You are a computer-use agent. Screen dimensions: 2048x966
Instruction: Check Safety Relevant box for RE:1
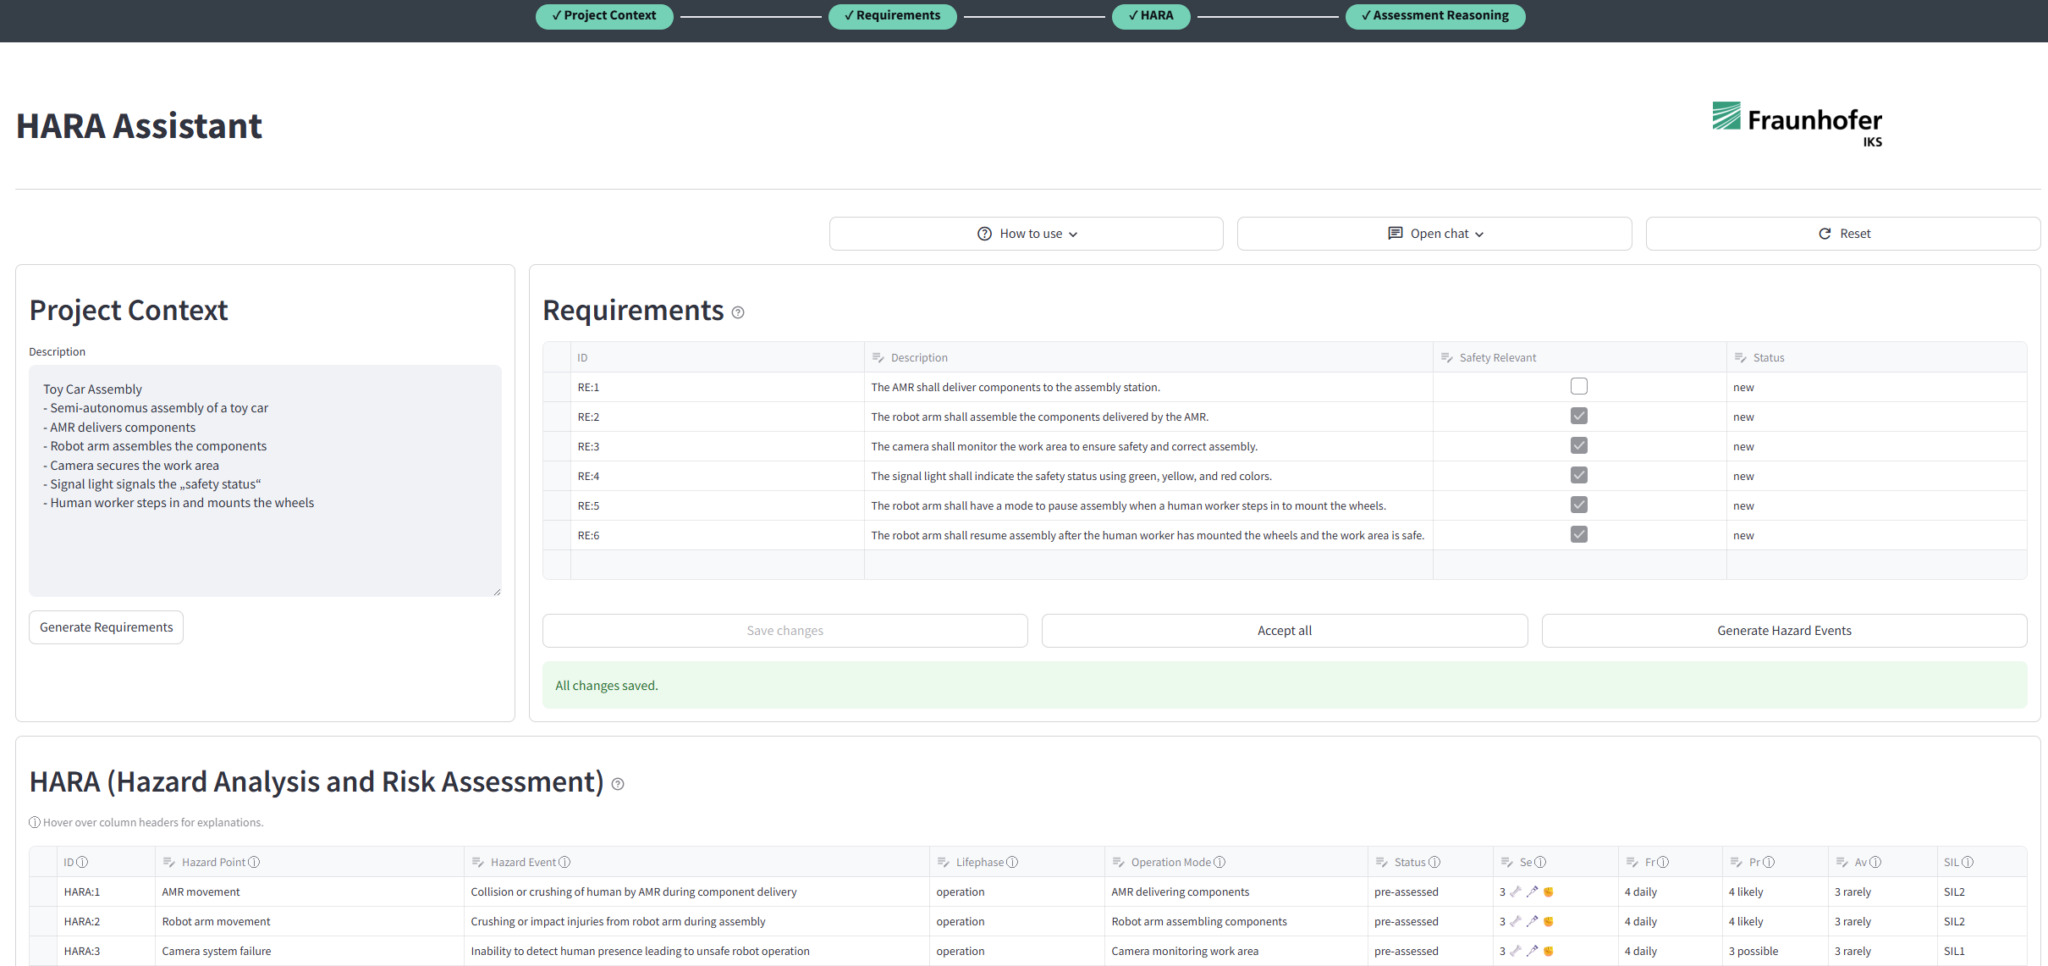tap(1579, 386)
